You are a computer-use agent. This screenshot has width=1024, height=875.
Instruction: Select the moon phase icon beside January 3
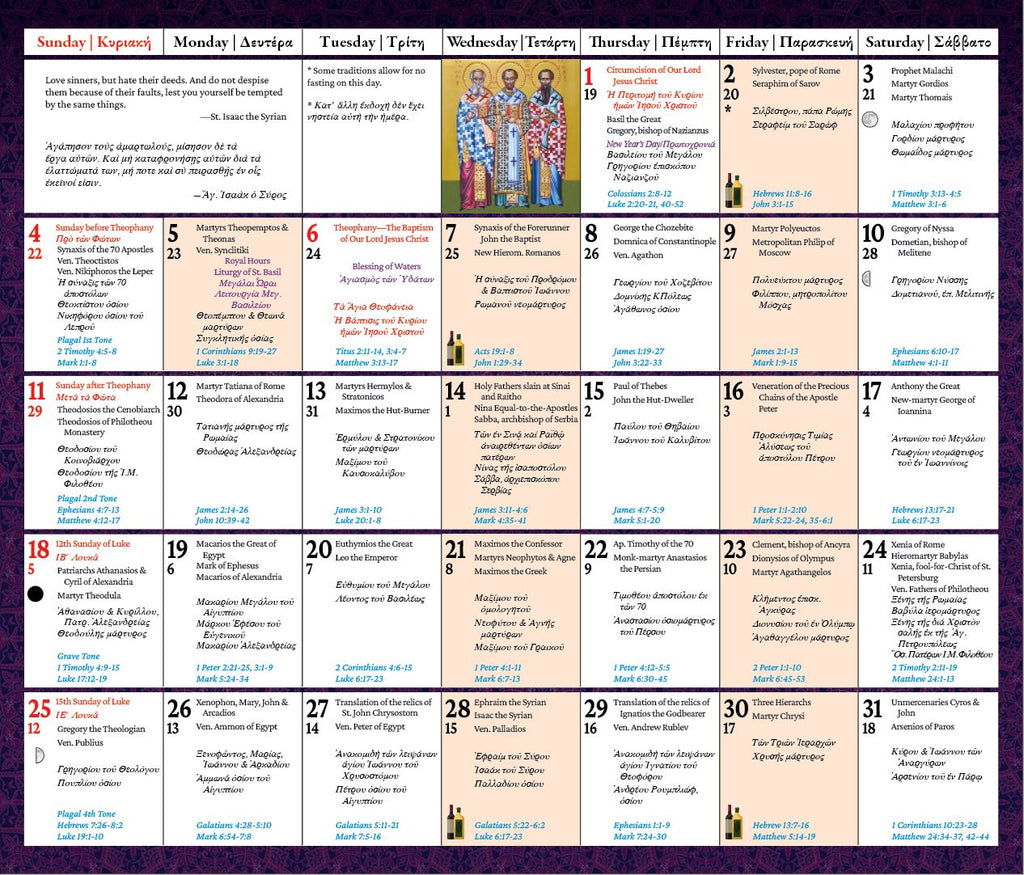coord(868,120)
